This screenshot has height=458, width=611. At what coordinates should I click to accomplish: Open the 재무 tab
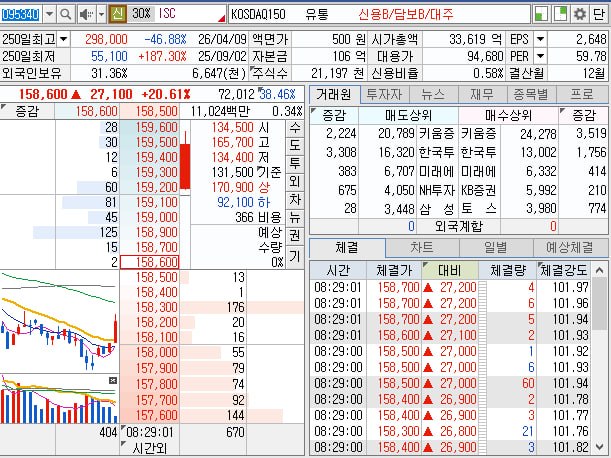(482, 94)
